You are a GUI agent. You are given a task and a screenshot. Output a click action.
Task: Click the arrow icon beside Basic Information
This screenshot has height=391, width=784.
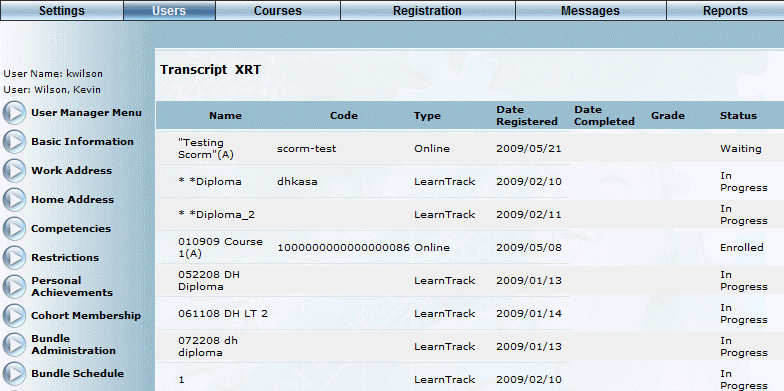coord(14,142)
